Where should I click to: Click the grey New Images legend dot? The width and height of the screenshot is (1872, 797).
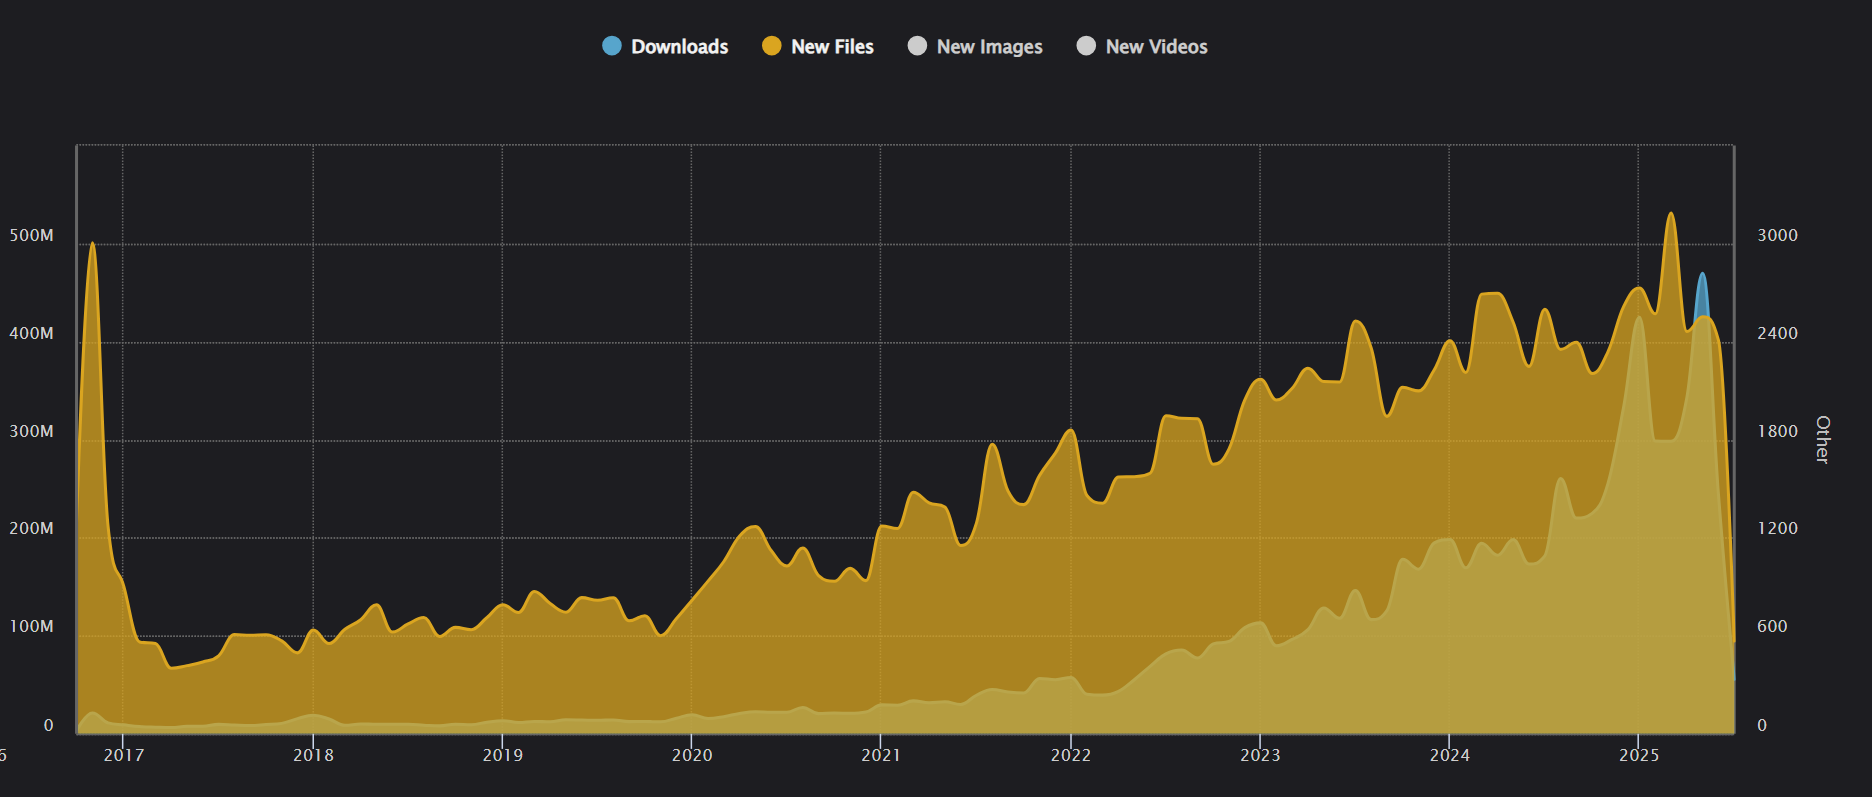(917, 46)
